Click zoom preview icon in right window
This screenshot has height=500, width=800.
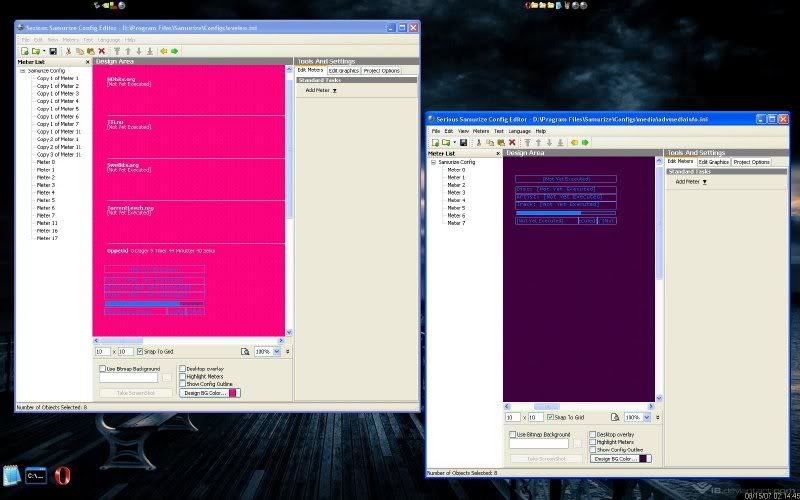point(615,417)
